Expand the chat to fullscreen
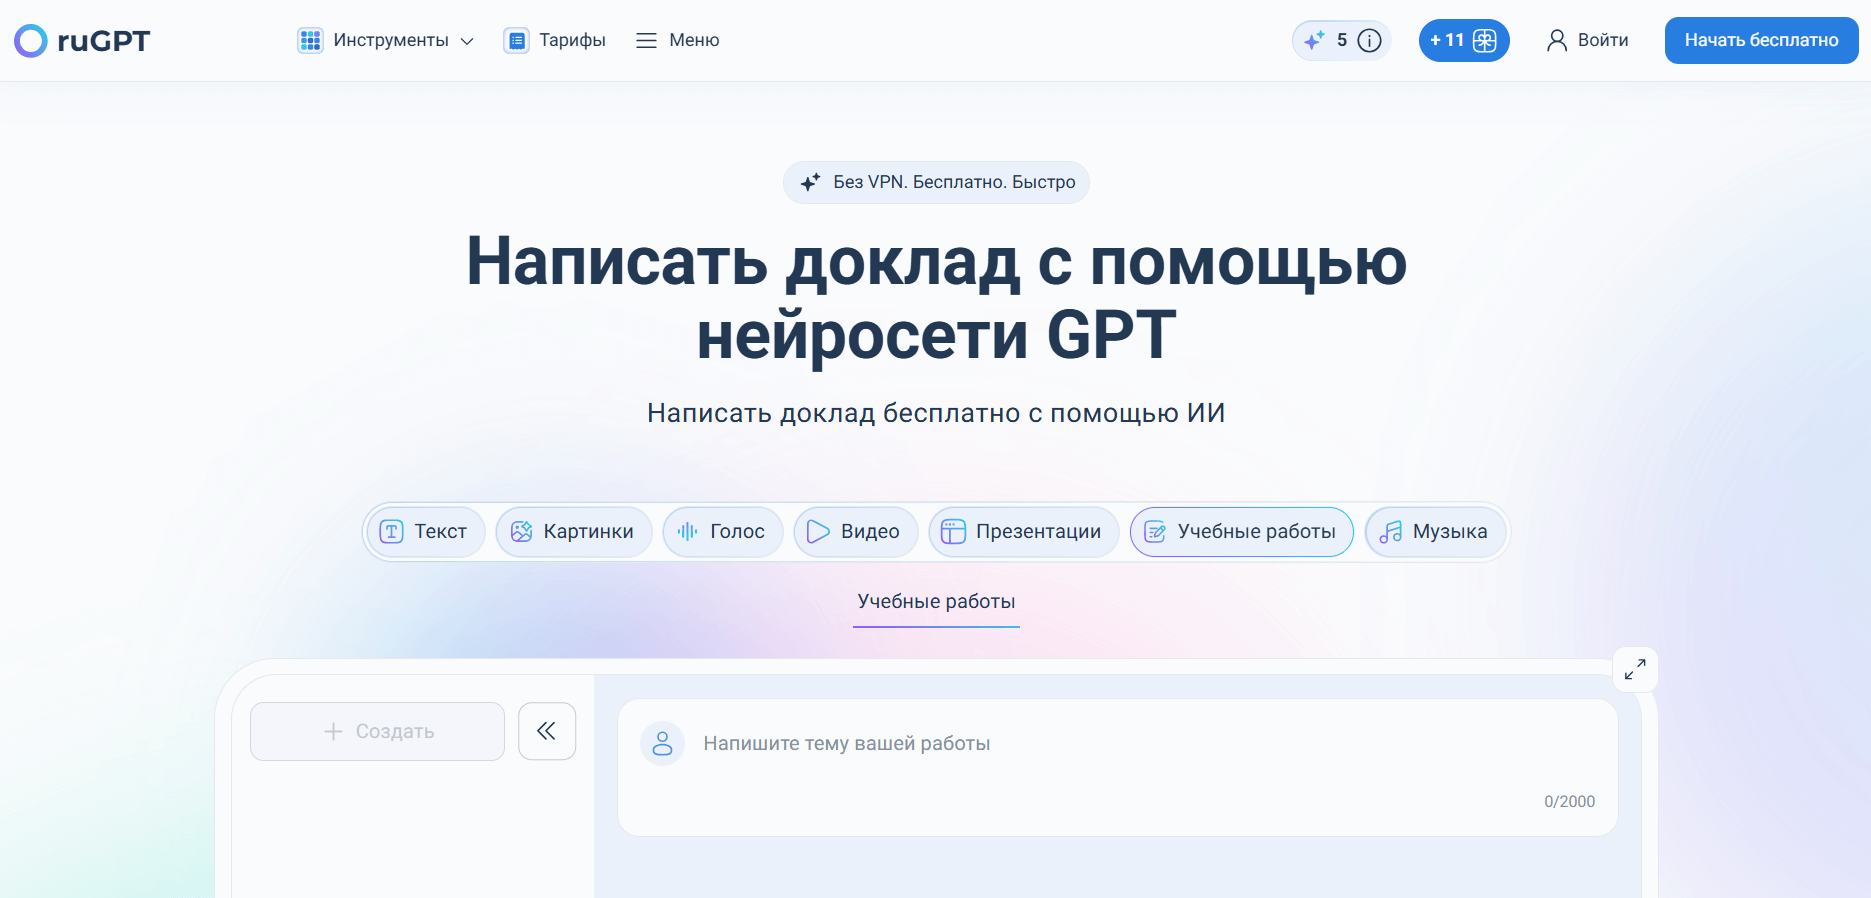This screenshot has width=1871, height=898. tap(1635, 670)
